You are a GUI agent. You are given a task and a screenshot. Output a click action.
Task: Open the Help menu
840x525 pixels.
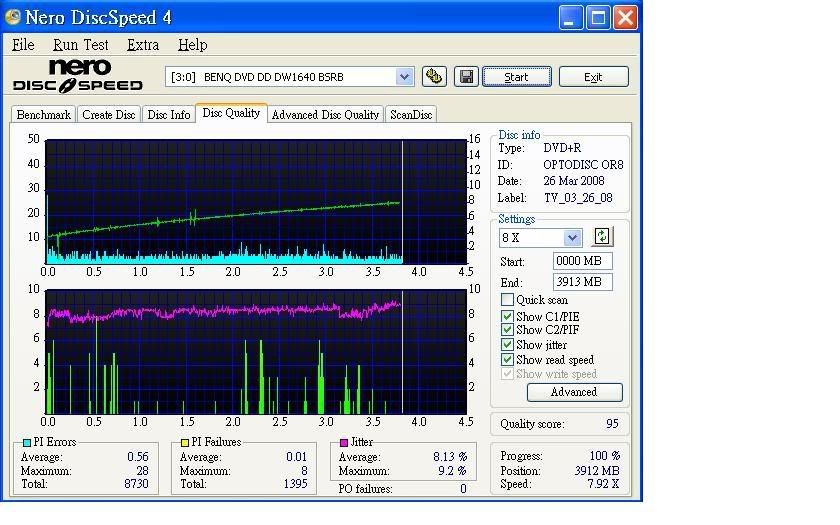click(193, 45)
